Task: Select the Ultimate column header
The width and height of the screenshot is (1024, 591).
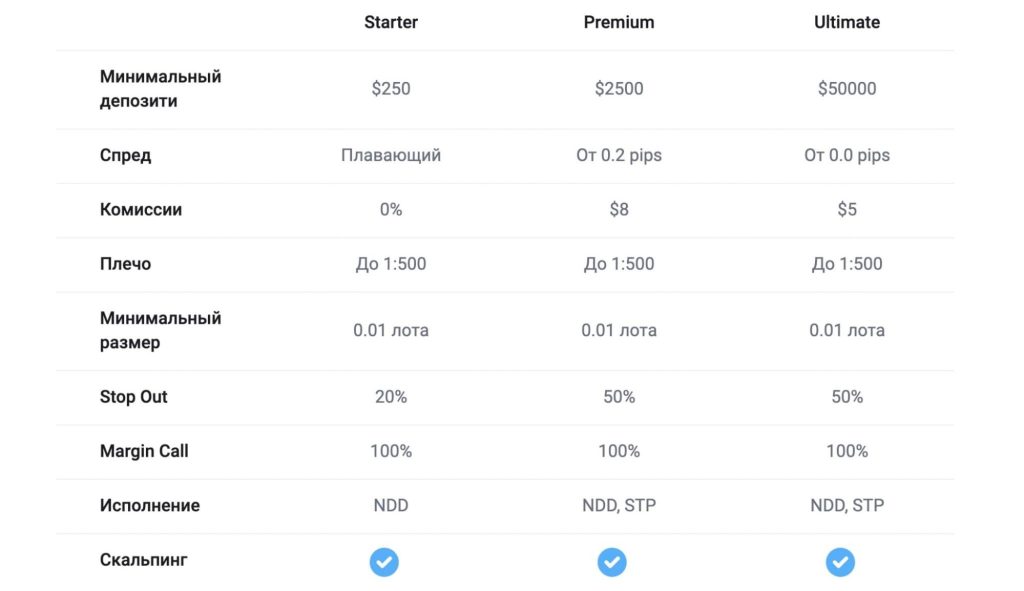Action: pos(846,22)
